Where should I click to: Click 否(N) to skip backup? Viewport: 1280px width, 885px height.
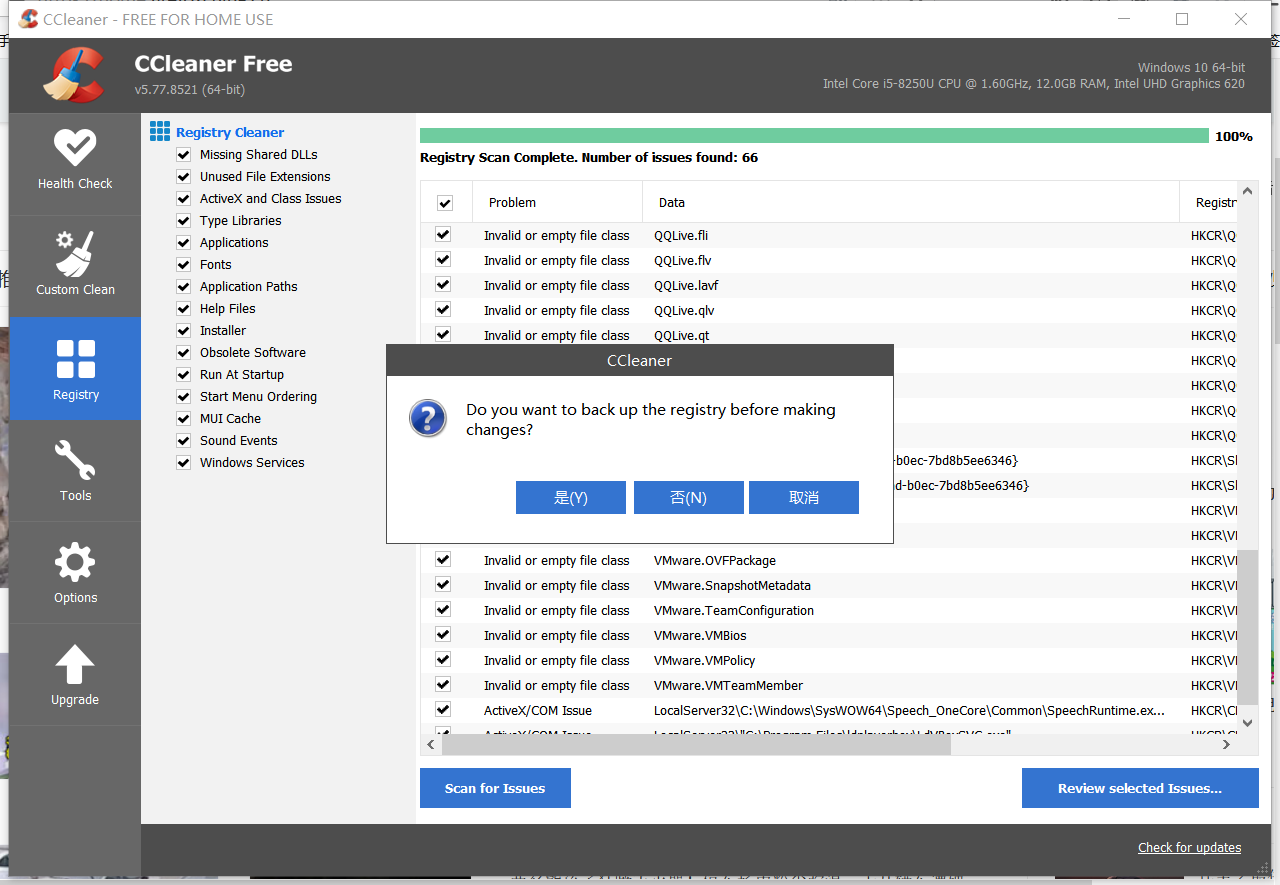tap(689, 498)
